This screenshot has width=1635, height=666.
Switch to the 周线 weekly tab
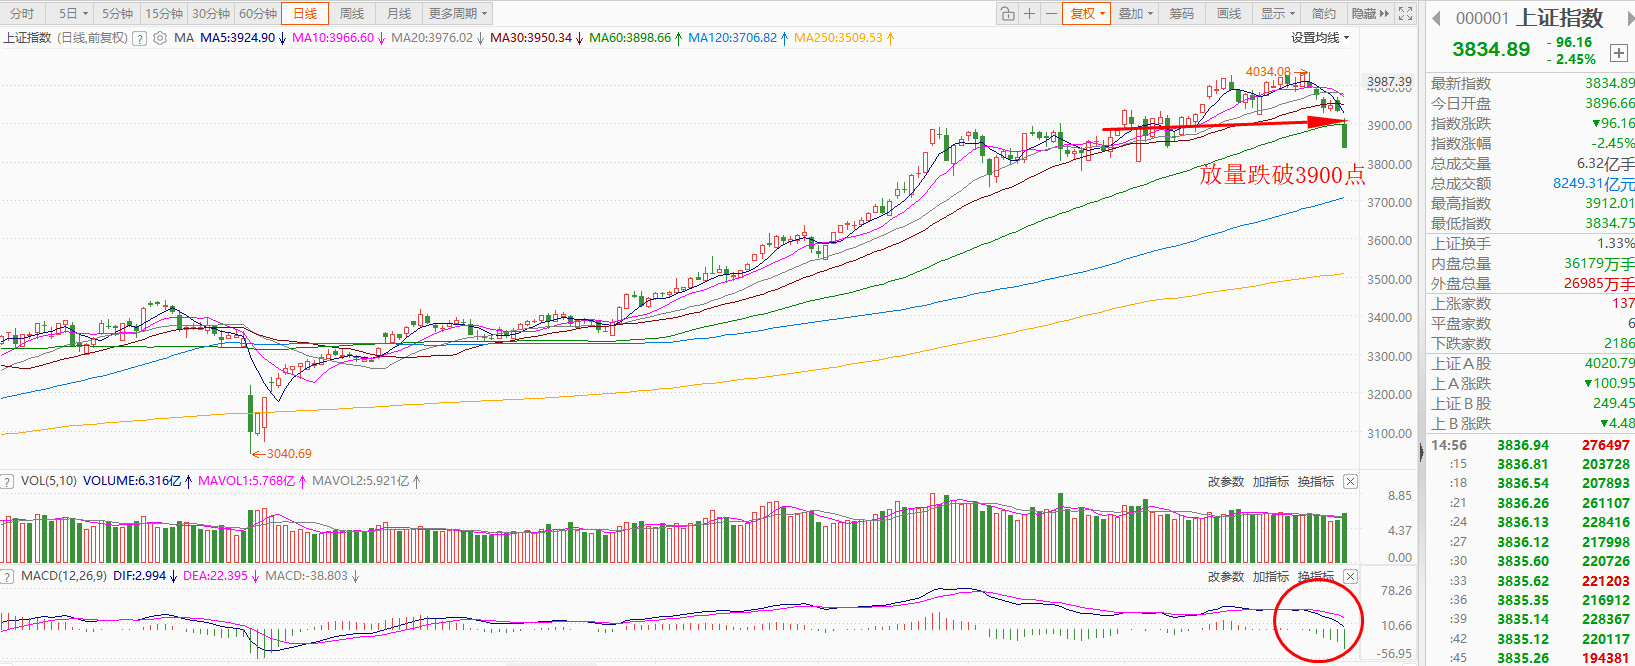coord(351,13)
